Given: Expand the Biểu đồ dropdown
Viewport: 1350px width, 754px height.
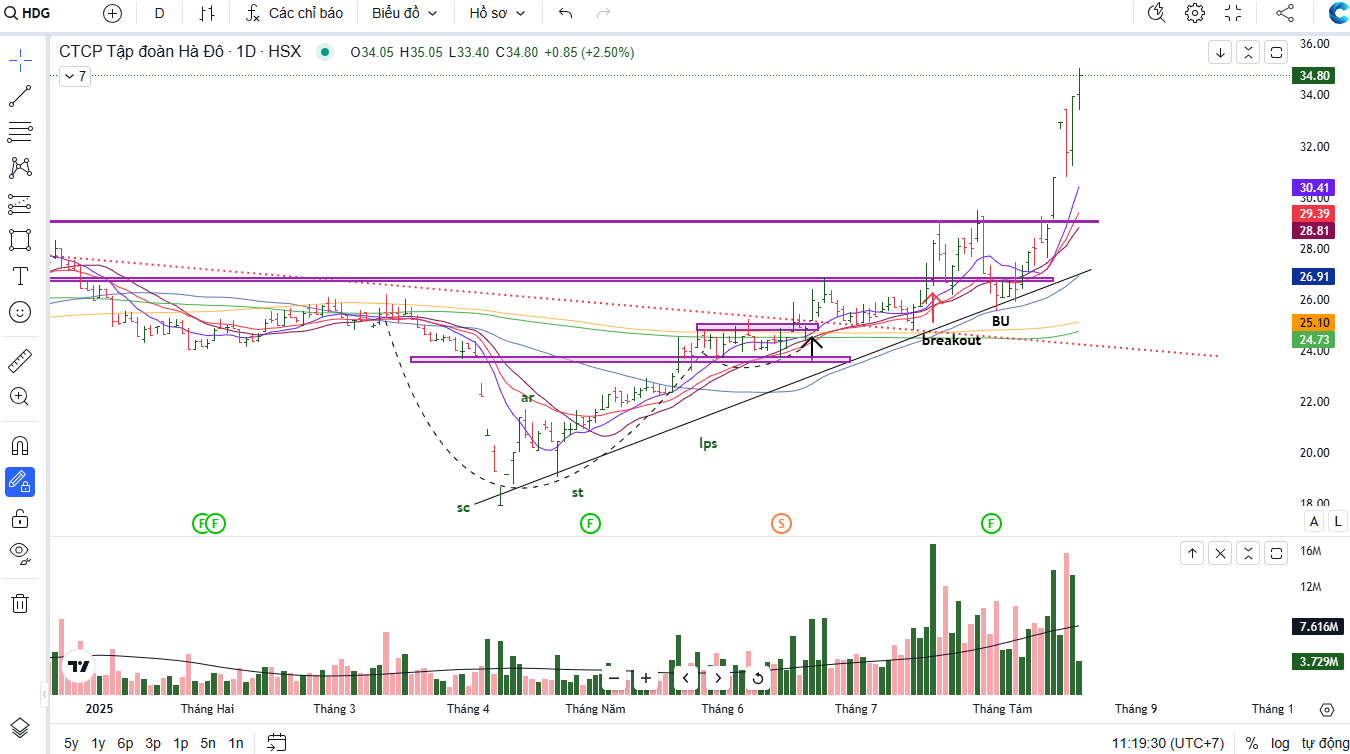Looking at the screenshot, I should pyautogui.click(x=404, y=13).
